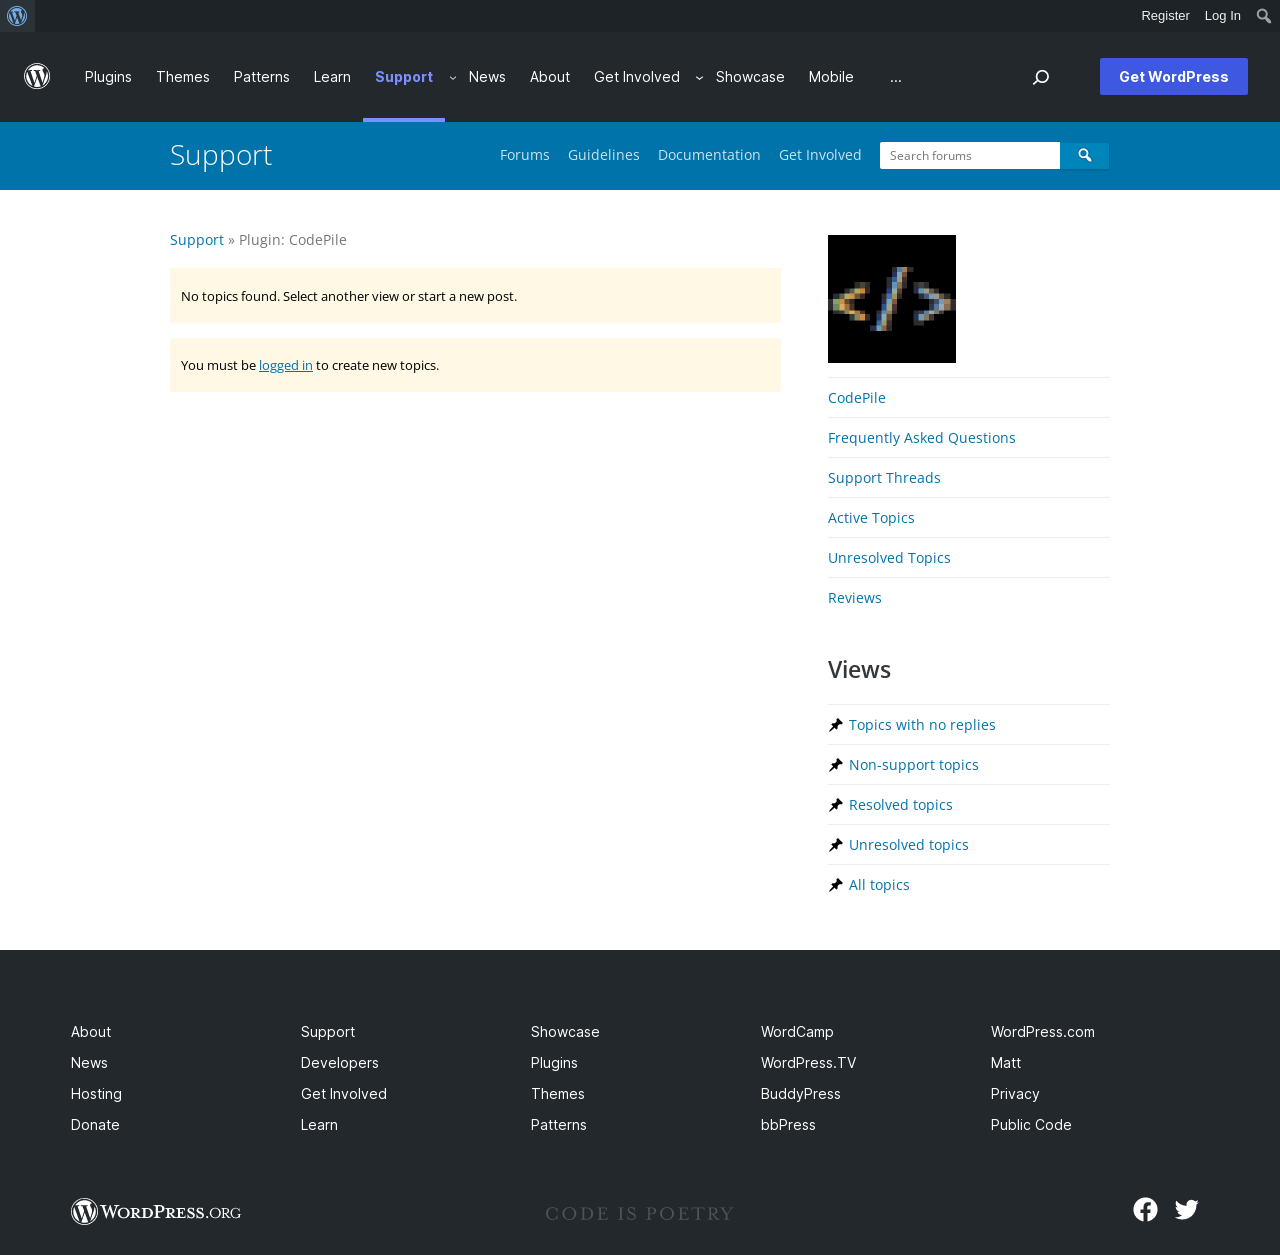1280x1255 pixels.
Task: Open Documentation in support bar
Action: click(709, 155)
